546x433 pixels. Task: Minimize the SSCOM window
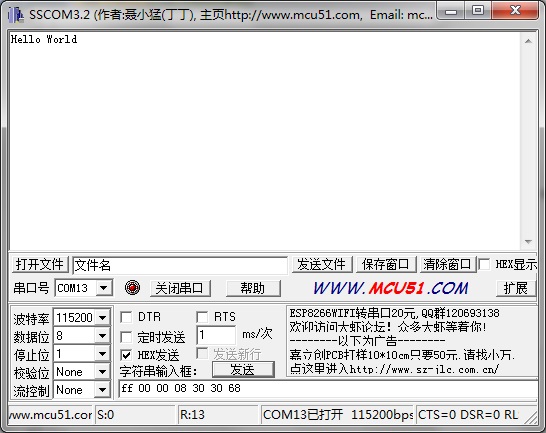pyautogui.click(x=451, y=10)
